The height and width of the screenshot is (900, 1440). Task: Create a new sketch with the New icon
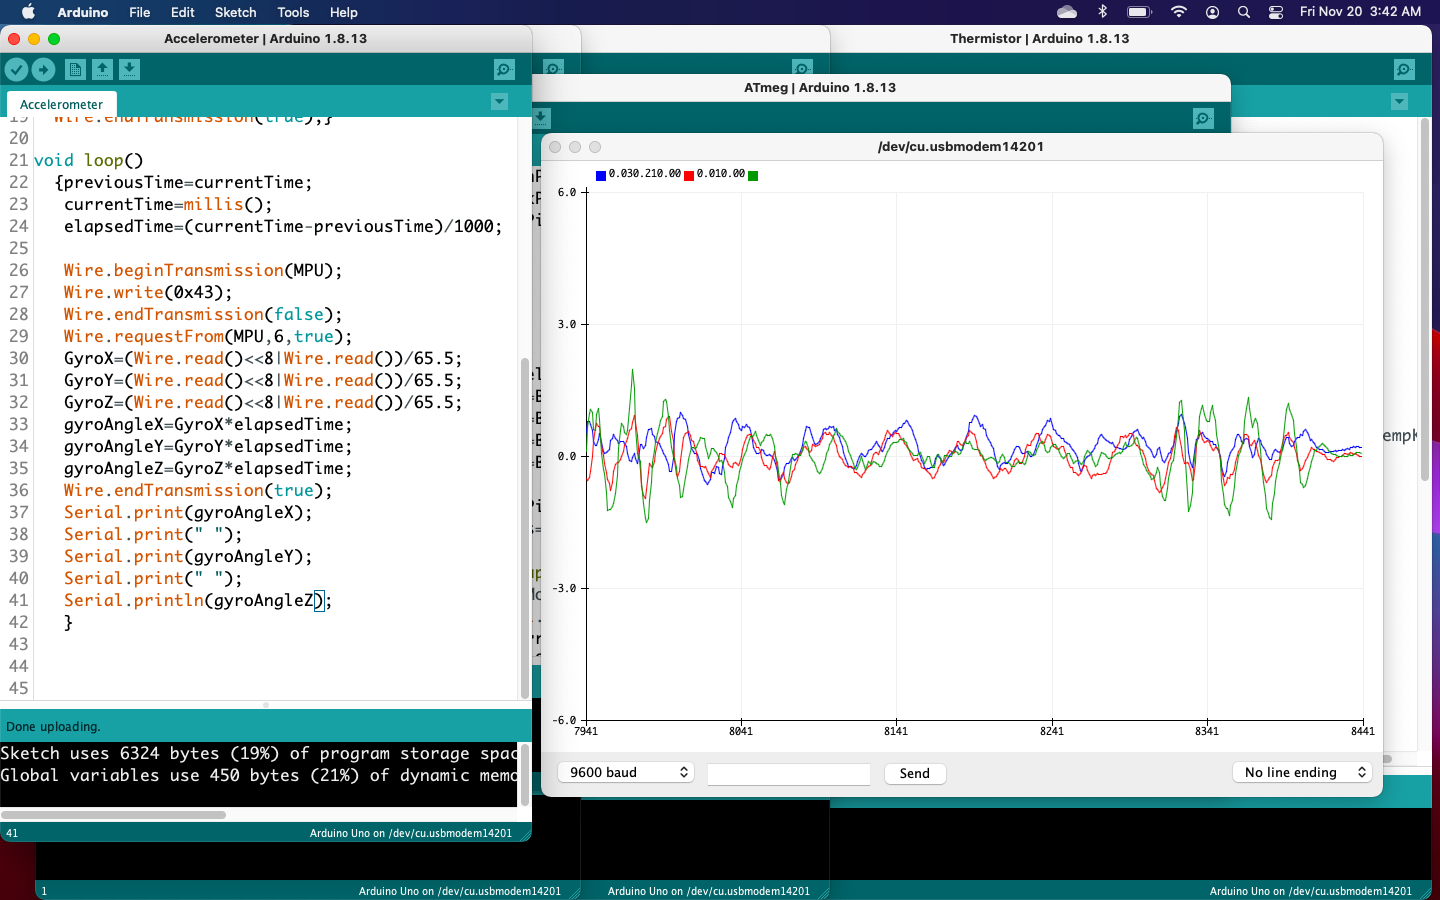(75, 69)
